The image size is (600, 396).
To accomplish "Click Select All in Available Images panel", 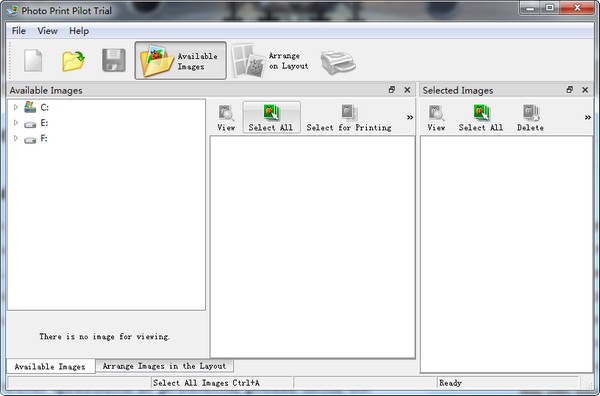I will [271, 118].
